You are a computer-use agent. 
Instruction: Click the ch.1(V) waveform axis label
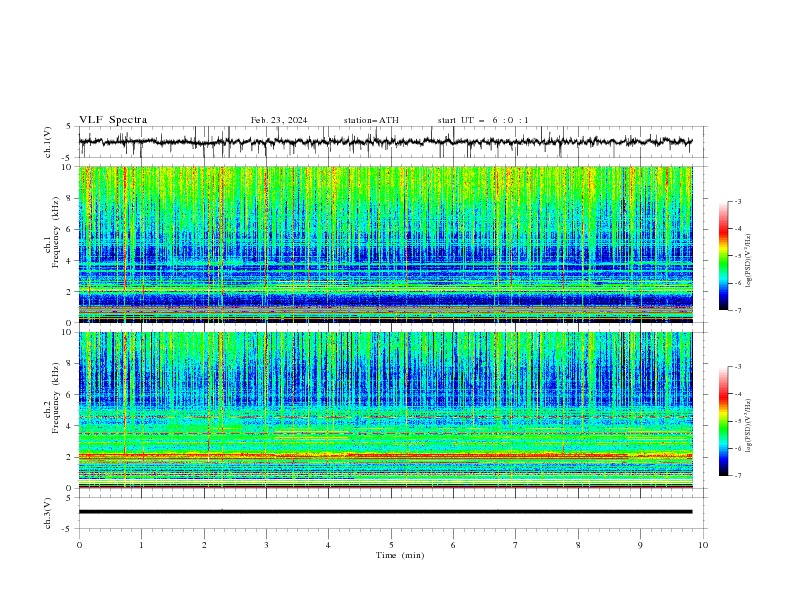pos(48,142)
